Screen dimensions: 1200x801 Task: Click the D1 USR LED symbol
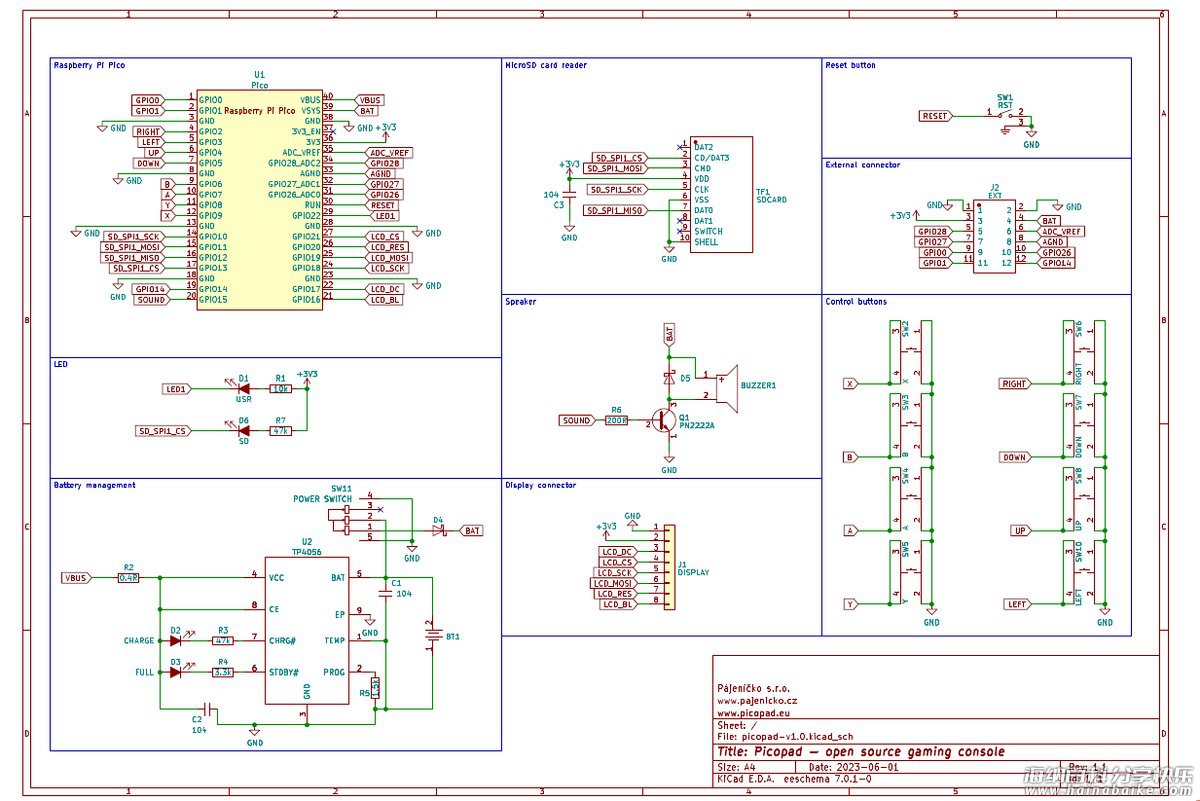coord(241,389)
